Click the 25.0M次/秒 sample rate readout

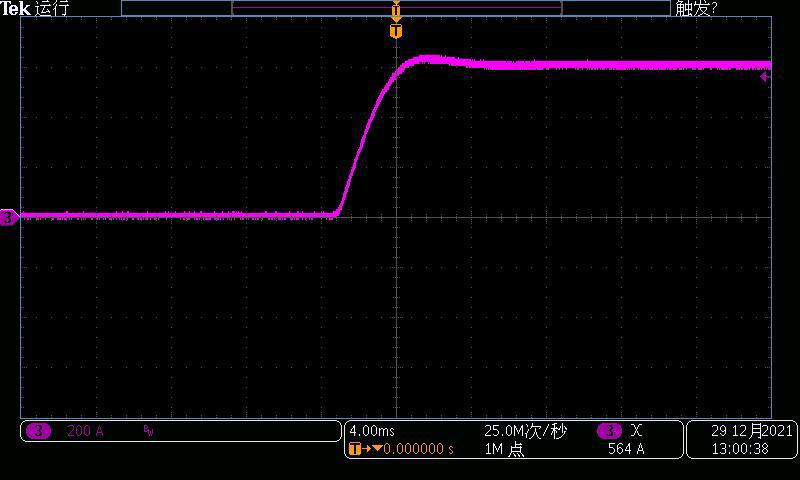pyautogui.click(x=525, y=431)
